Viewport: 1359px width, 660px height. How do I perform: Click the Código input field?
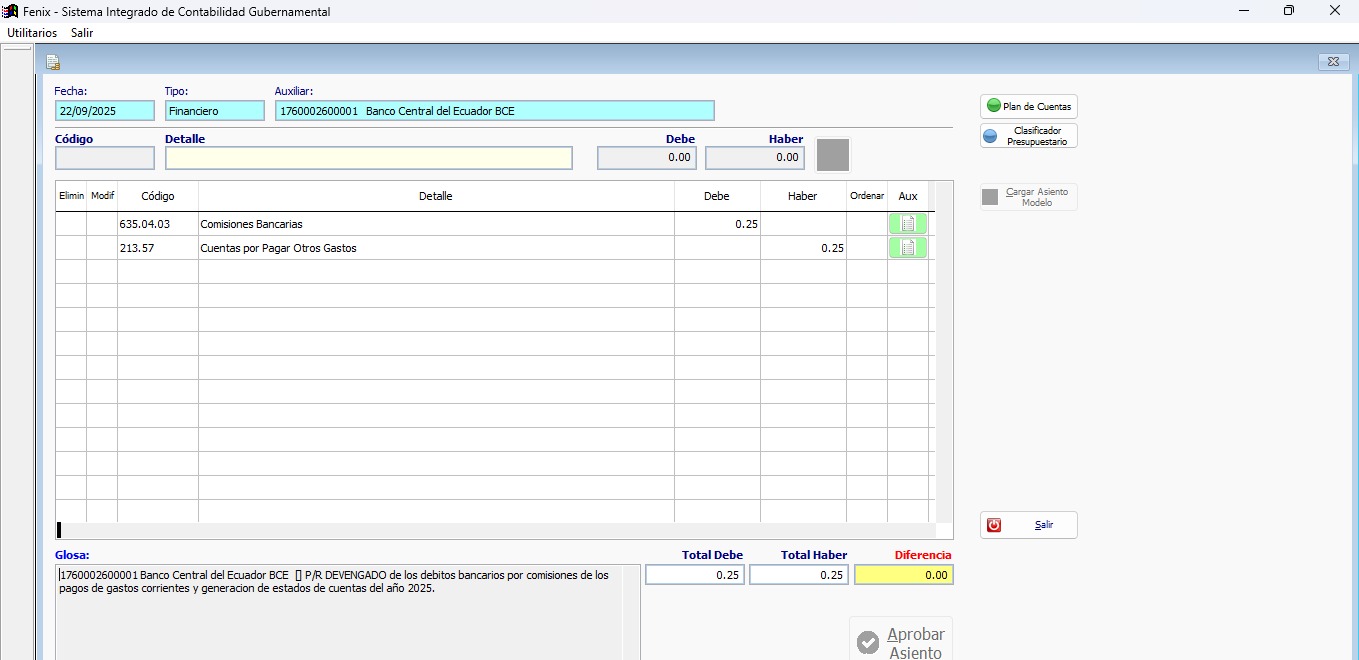(105, 158)
